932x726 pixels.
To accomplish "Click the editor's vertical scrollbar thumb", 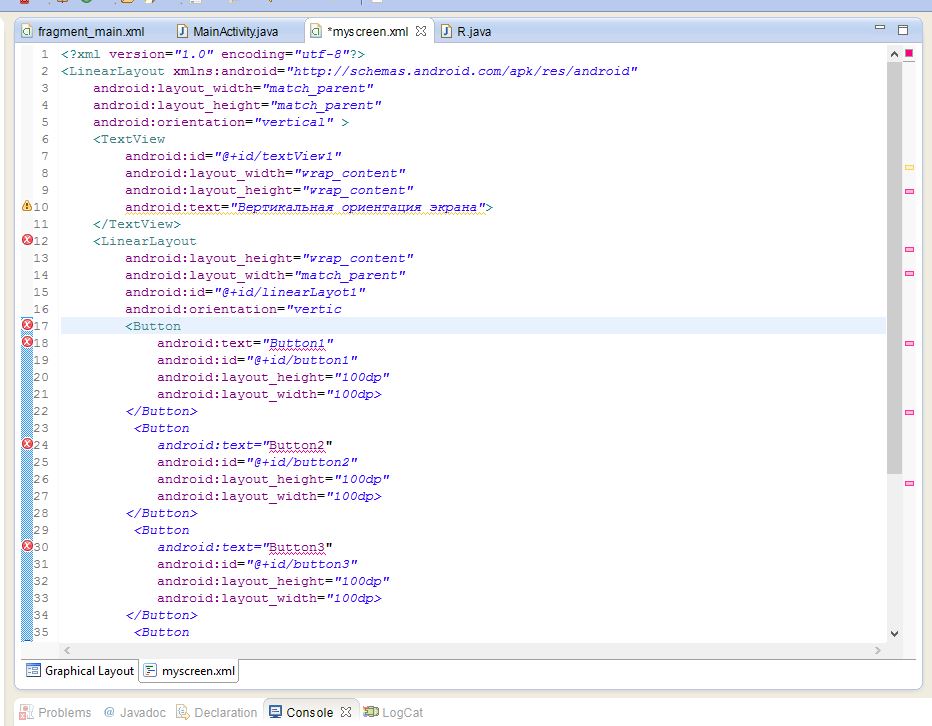I will (894, 268).
